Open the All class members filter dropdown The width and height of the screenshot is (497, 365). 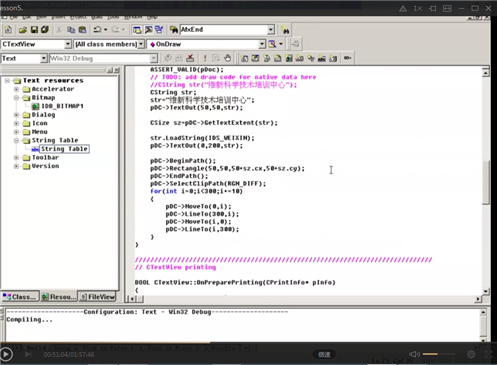(141, 44)
